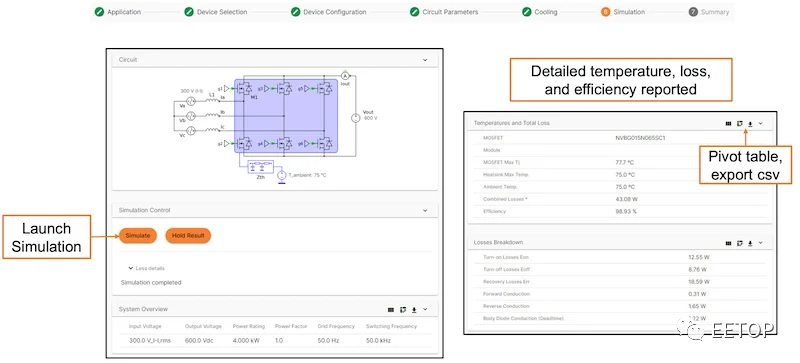Collapse the System Overview panel chevron

(x=425, y=309)
